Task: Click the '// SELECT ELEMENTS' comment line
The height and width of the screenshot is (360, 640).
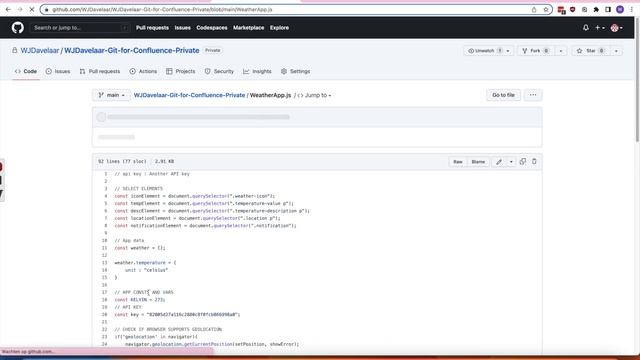Action: point(138,189)
